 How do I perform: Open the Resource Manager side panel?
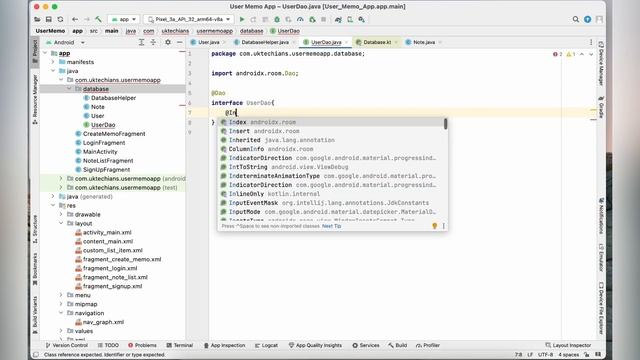coord(35,99)
